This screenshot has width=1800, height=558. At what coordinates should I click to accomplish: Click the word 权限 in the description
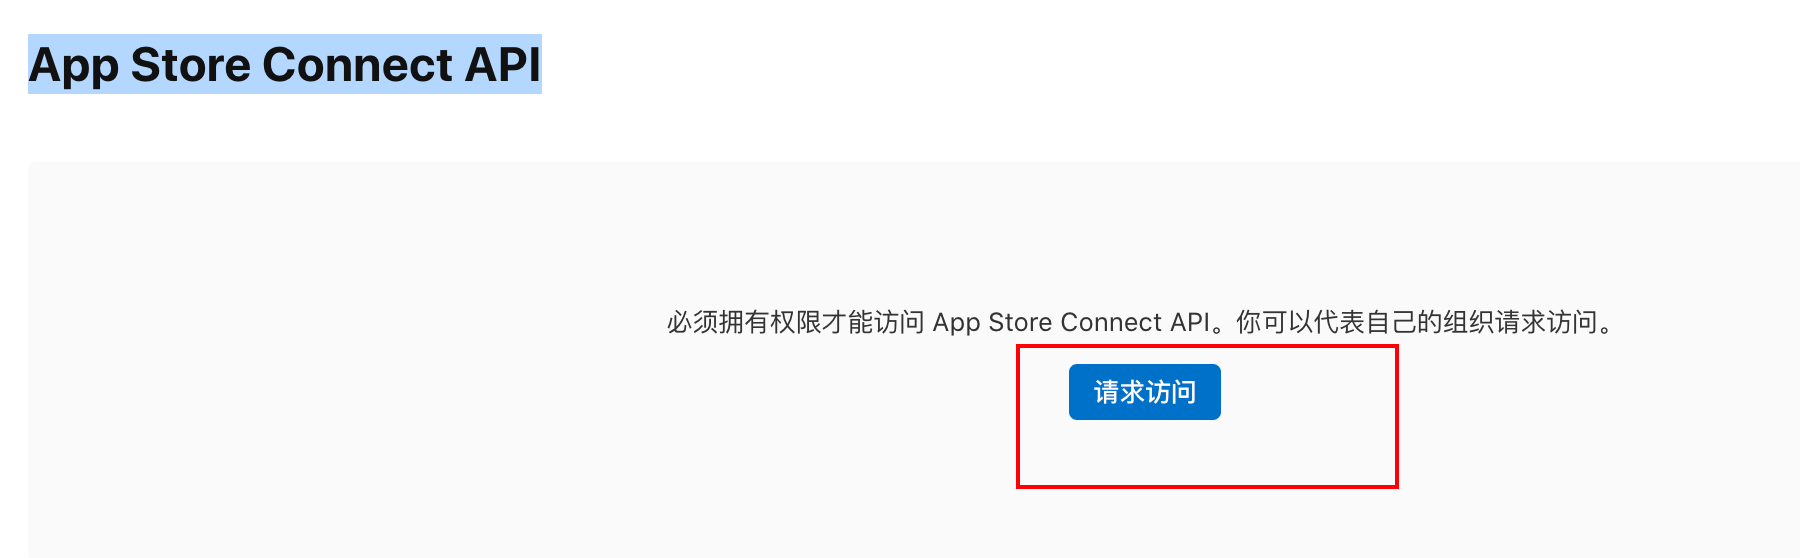tap(796, 322)
